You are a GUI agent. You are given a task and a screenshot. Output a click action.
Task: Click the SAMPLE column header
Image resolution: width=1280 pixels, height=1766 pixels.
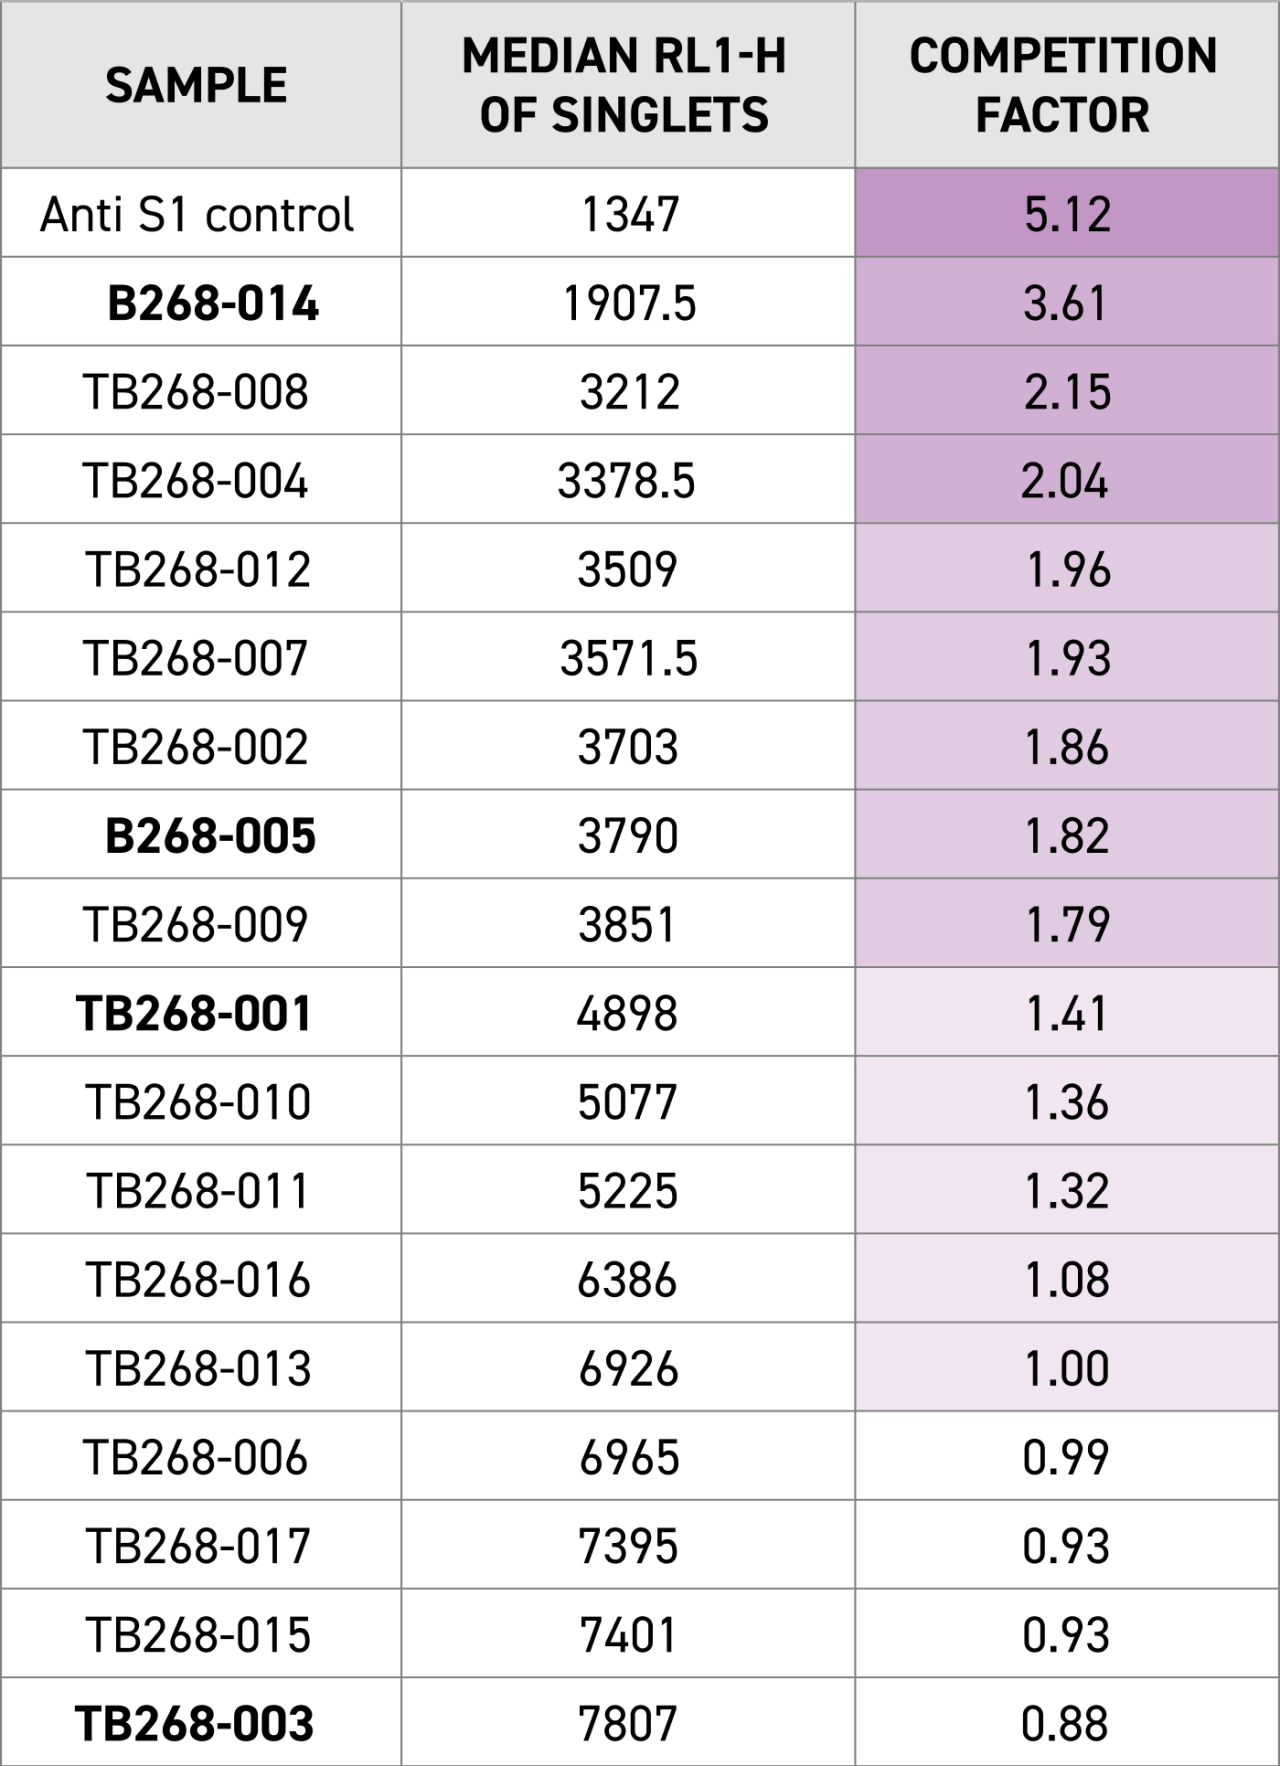pos(197,85)
